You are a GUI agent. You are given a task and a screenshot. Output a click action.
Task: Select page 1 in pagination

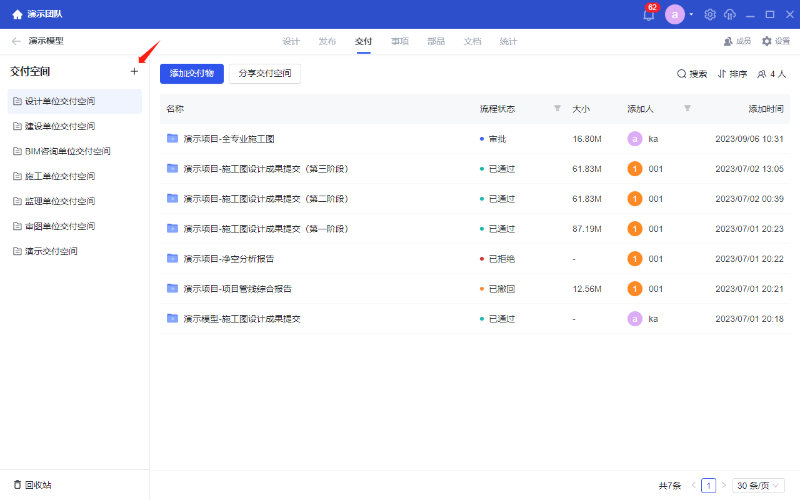point(708,485)
